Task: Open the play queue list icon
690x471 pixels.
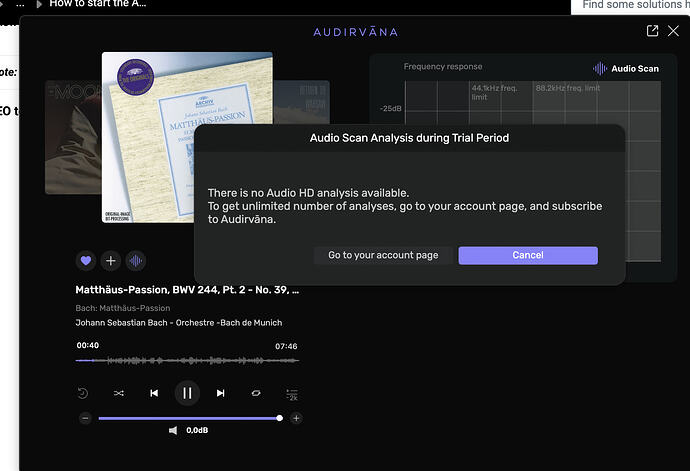Action: (x=292, y=394)
